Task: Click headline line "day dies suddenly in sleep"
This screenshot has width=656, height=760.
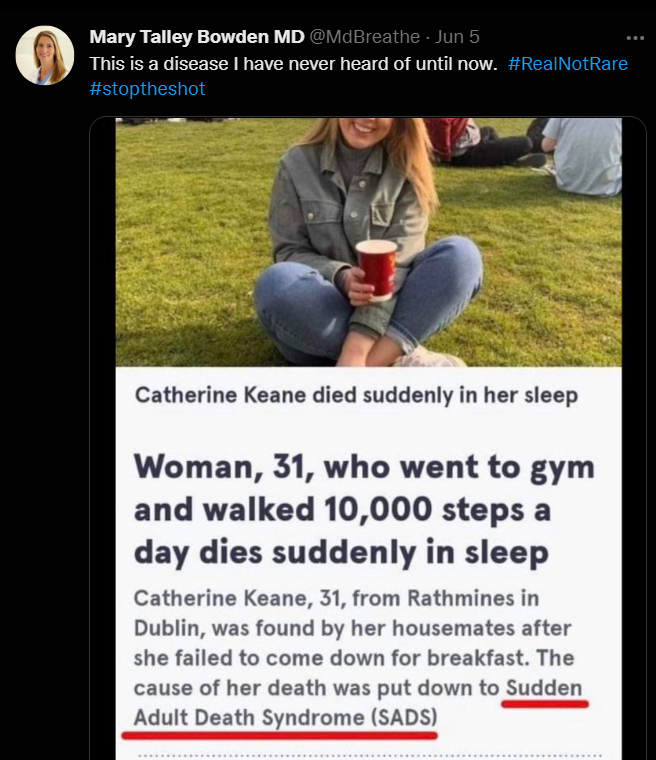Action: [341, 552]
